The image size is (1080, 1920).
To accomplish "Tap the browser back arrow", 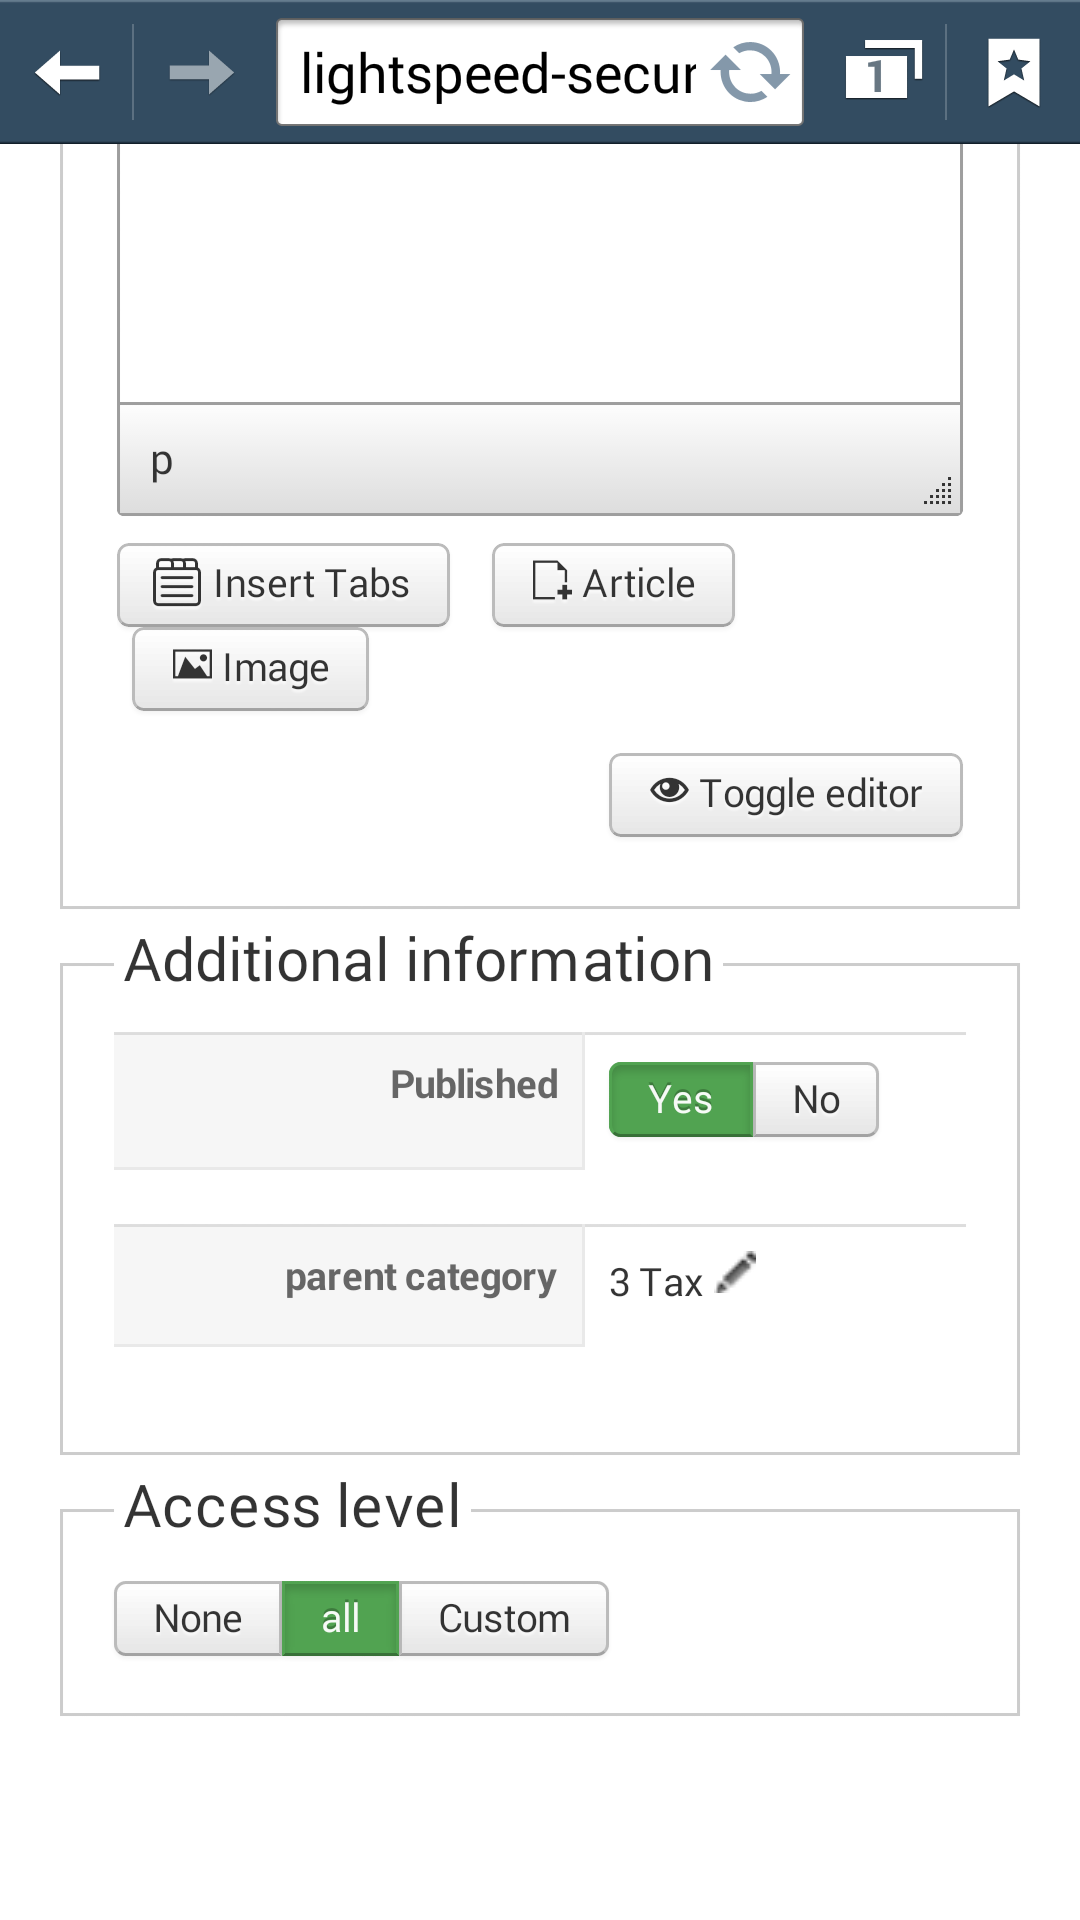I will (x=67, y=73).
